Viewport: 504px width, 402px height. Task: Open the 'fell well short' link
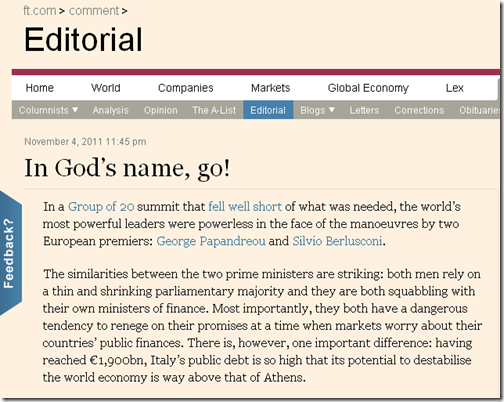point(245,207)
